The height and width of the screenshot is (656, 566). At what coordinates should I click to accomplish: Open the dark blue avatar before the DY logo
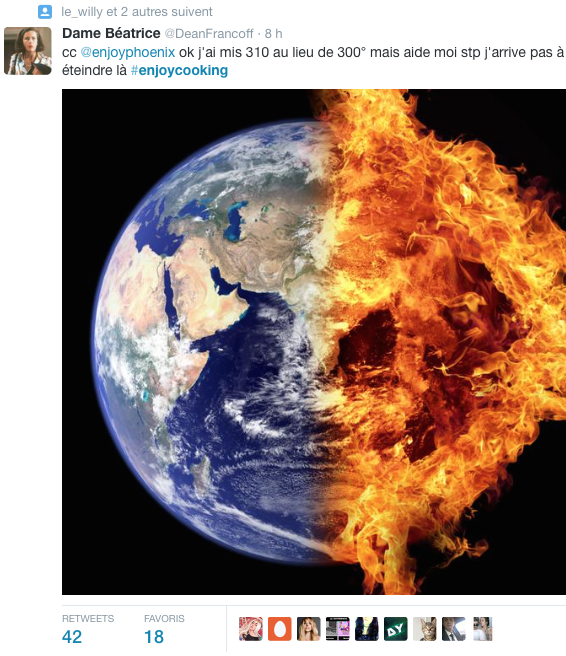[x=367, y=629]
